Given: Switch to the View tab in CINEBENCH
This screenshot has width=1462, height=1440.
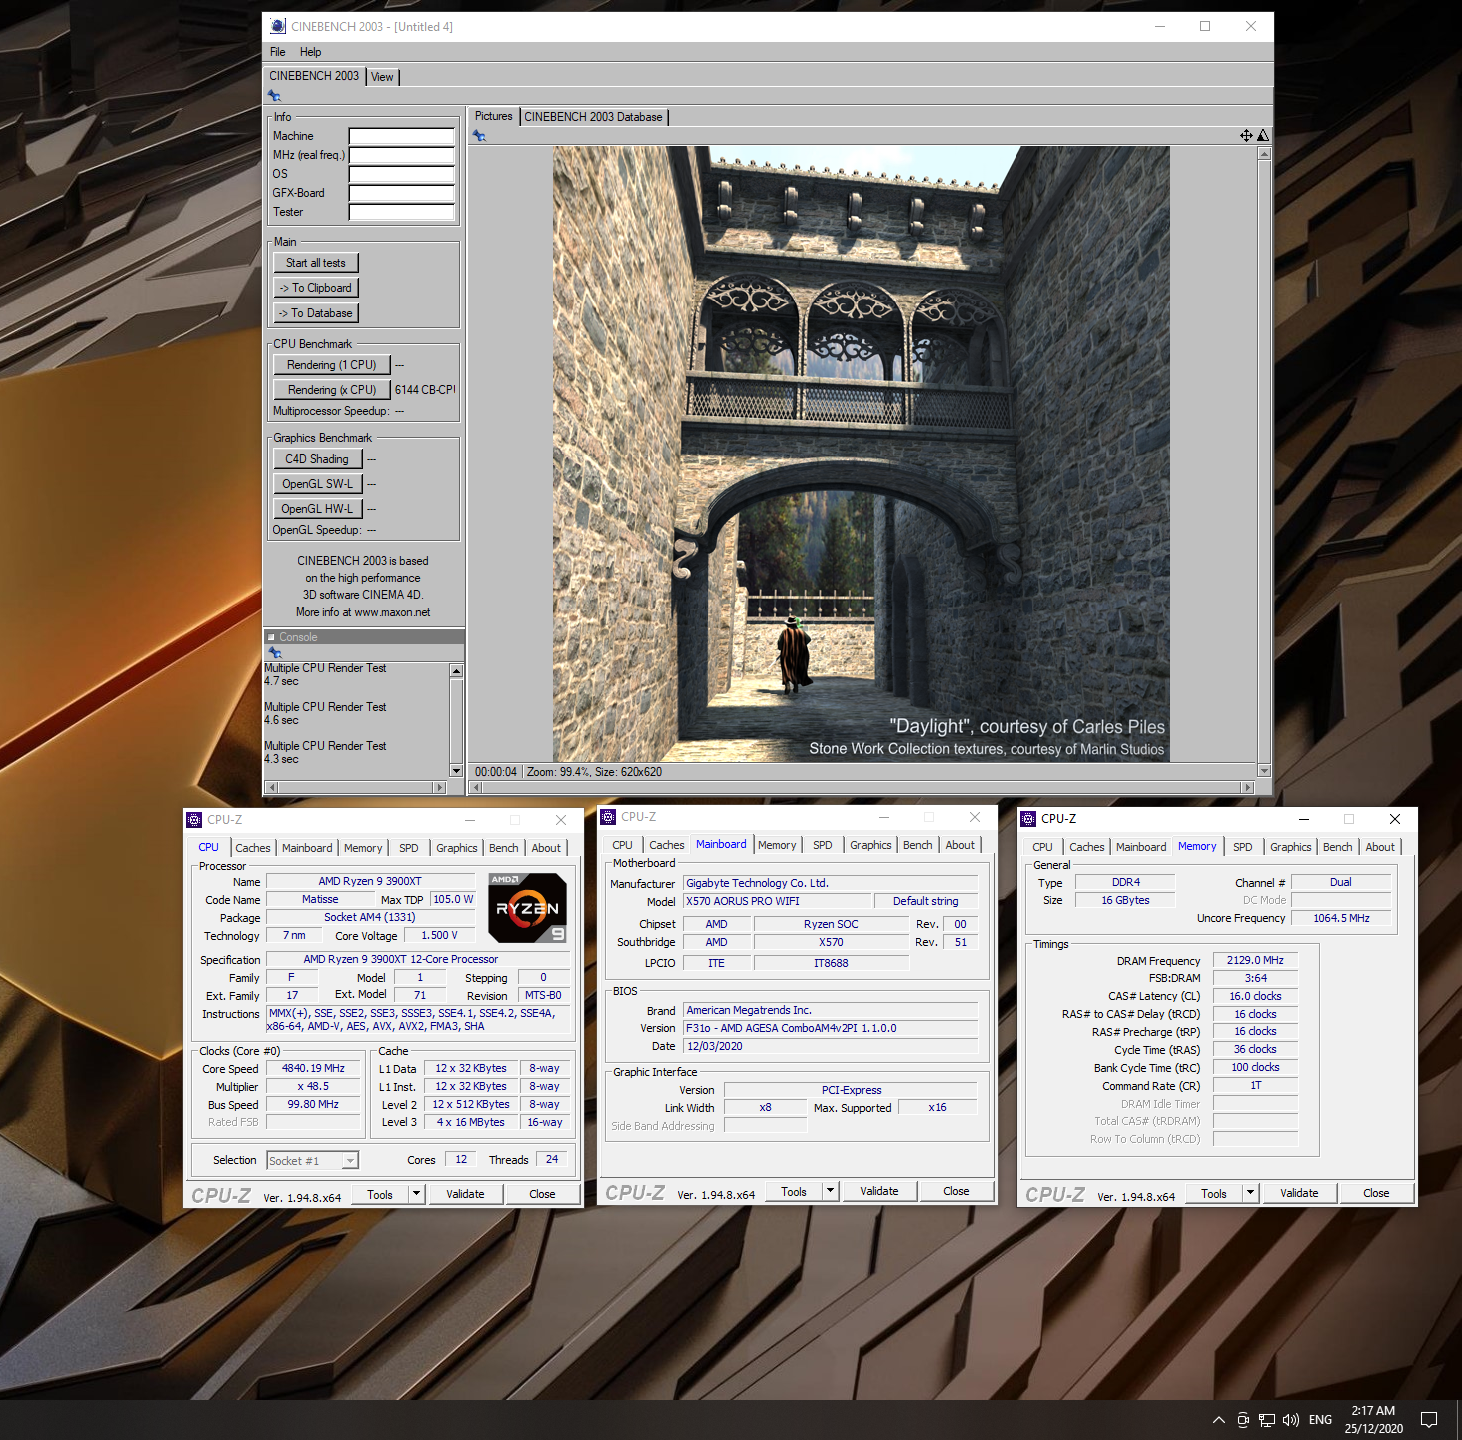Looking at the screenshot, I should point(383,77).
